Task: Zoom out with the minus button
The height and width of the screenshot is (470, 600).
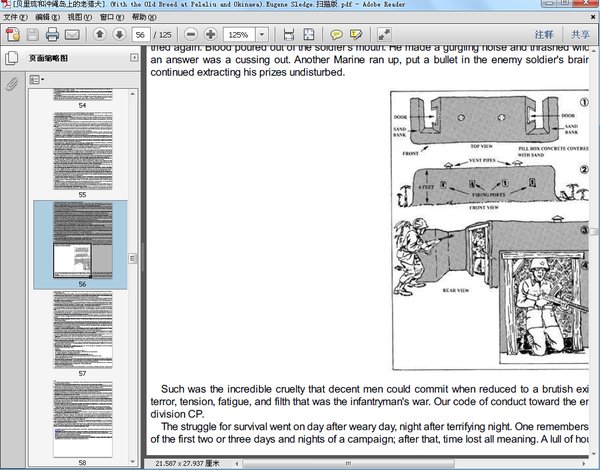Action: (190, 34)
